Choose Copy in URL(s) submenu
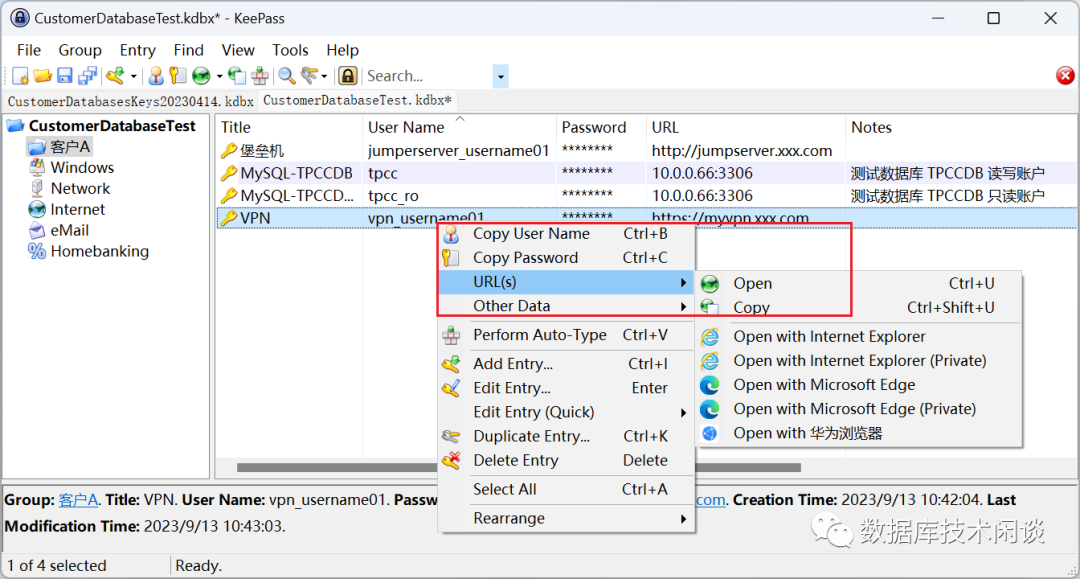Viewport: 1080px width, 579px height. pyautogui.click(x=858, y=308)
